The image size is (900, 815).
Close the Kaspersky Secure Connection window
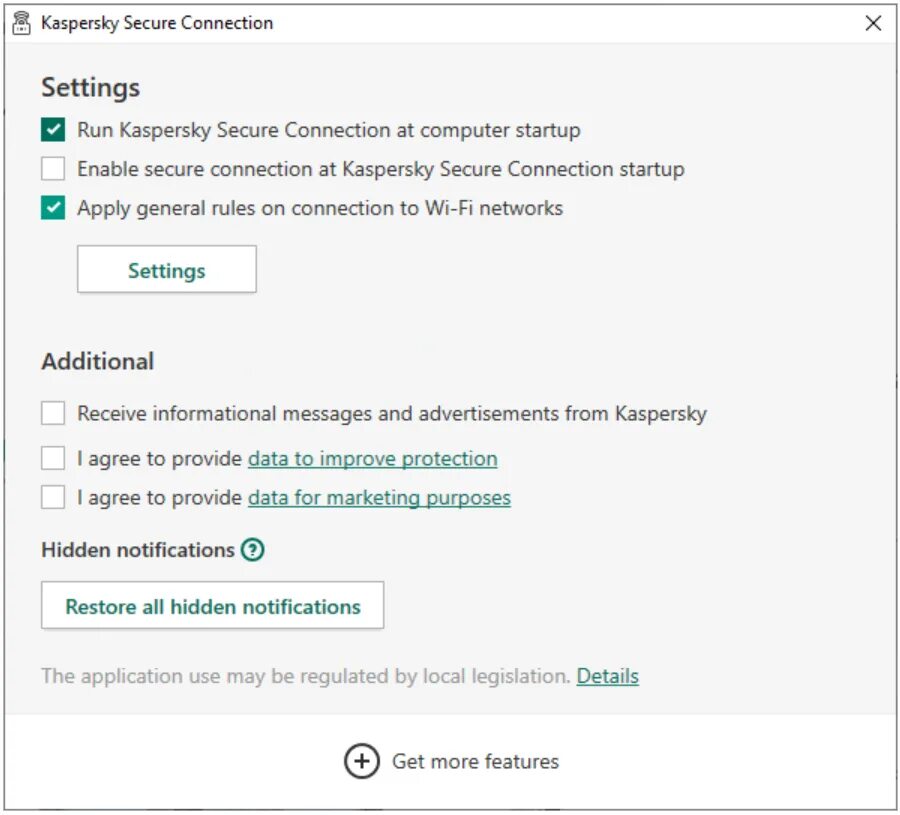pyautogui.click(x=873, y=23)
